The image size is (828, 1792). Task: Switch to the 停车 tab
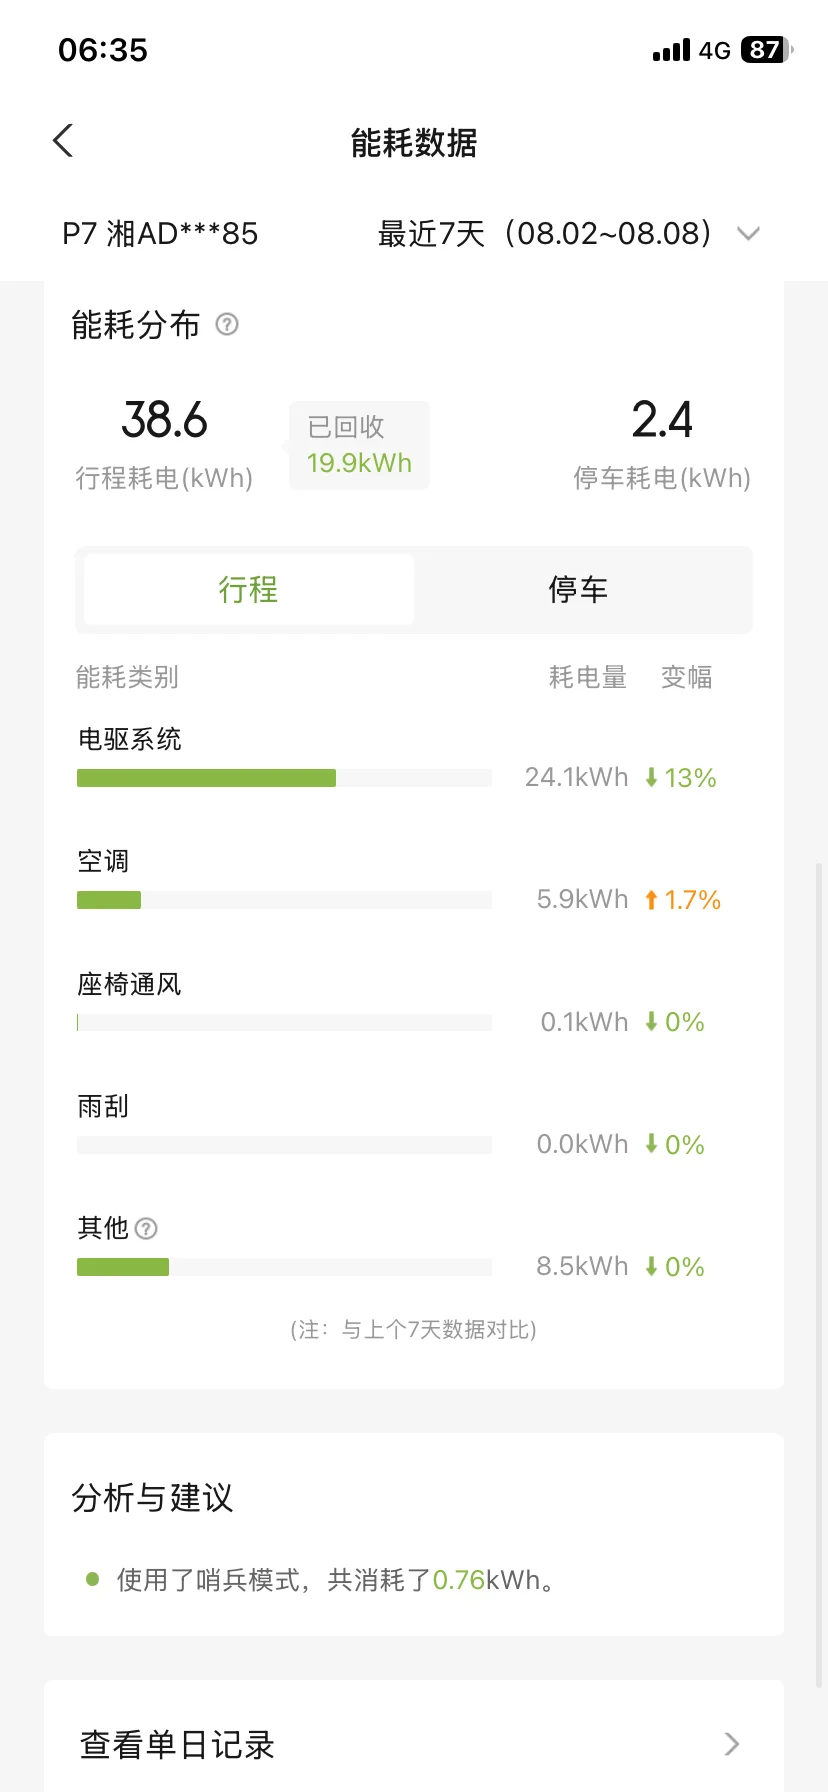point(578,590)
